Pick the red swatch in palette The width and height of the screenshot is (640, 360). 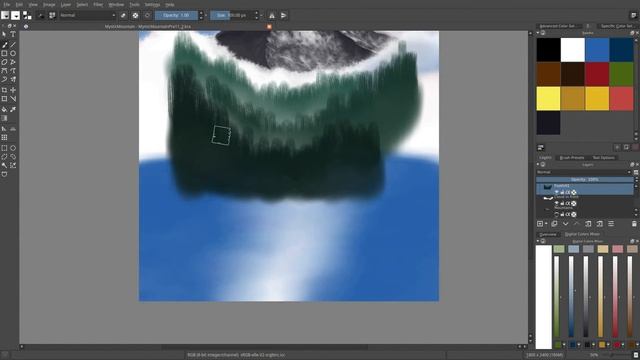click(x=597, y=74)
